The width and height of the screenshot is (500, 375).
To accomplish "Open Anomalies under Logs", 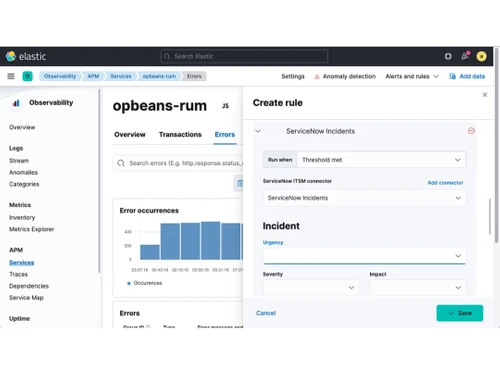I will click(x=23, y=172).
